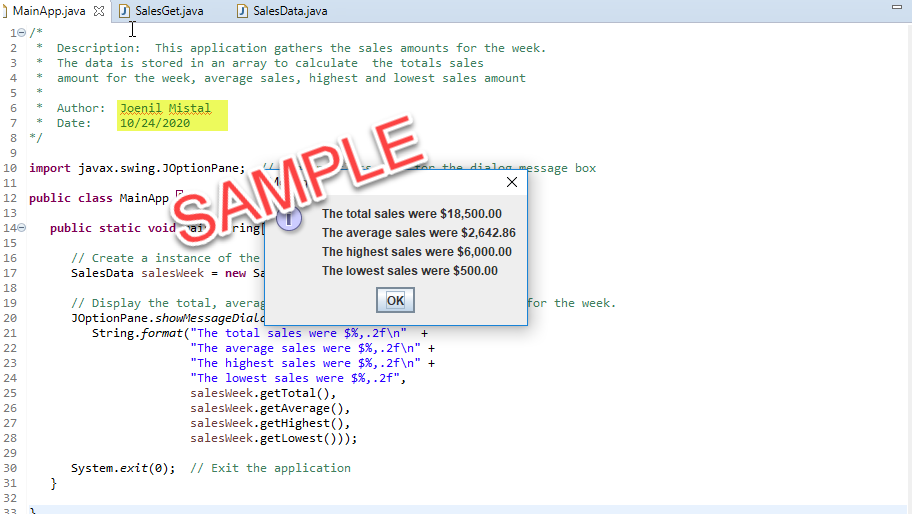Close the MainApp.java editor tab
912x514 pixels.
point(97,11)
